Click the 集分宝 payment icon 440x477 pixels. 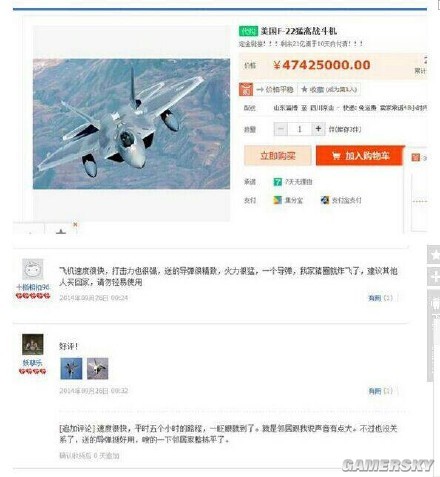click(278, 200)
